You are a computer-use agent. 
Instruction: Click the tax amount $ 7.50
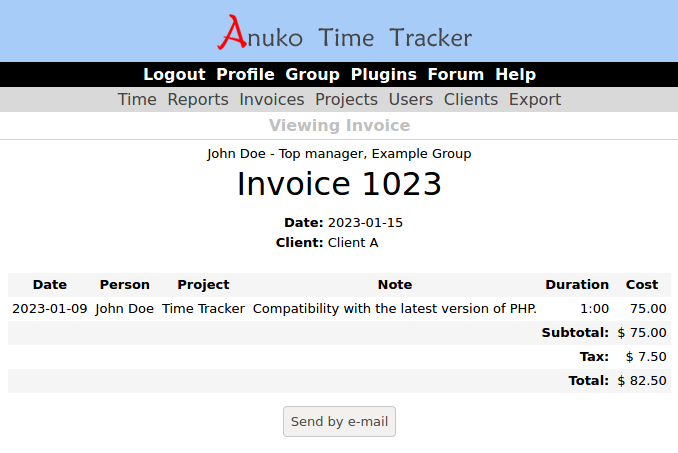646,357
